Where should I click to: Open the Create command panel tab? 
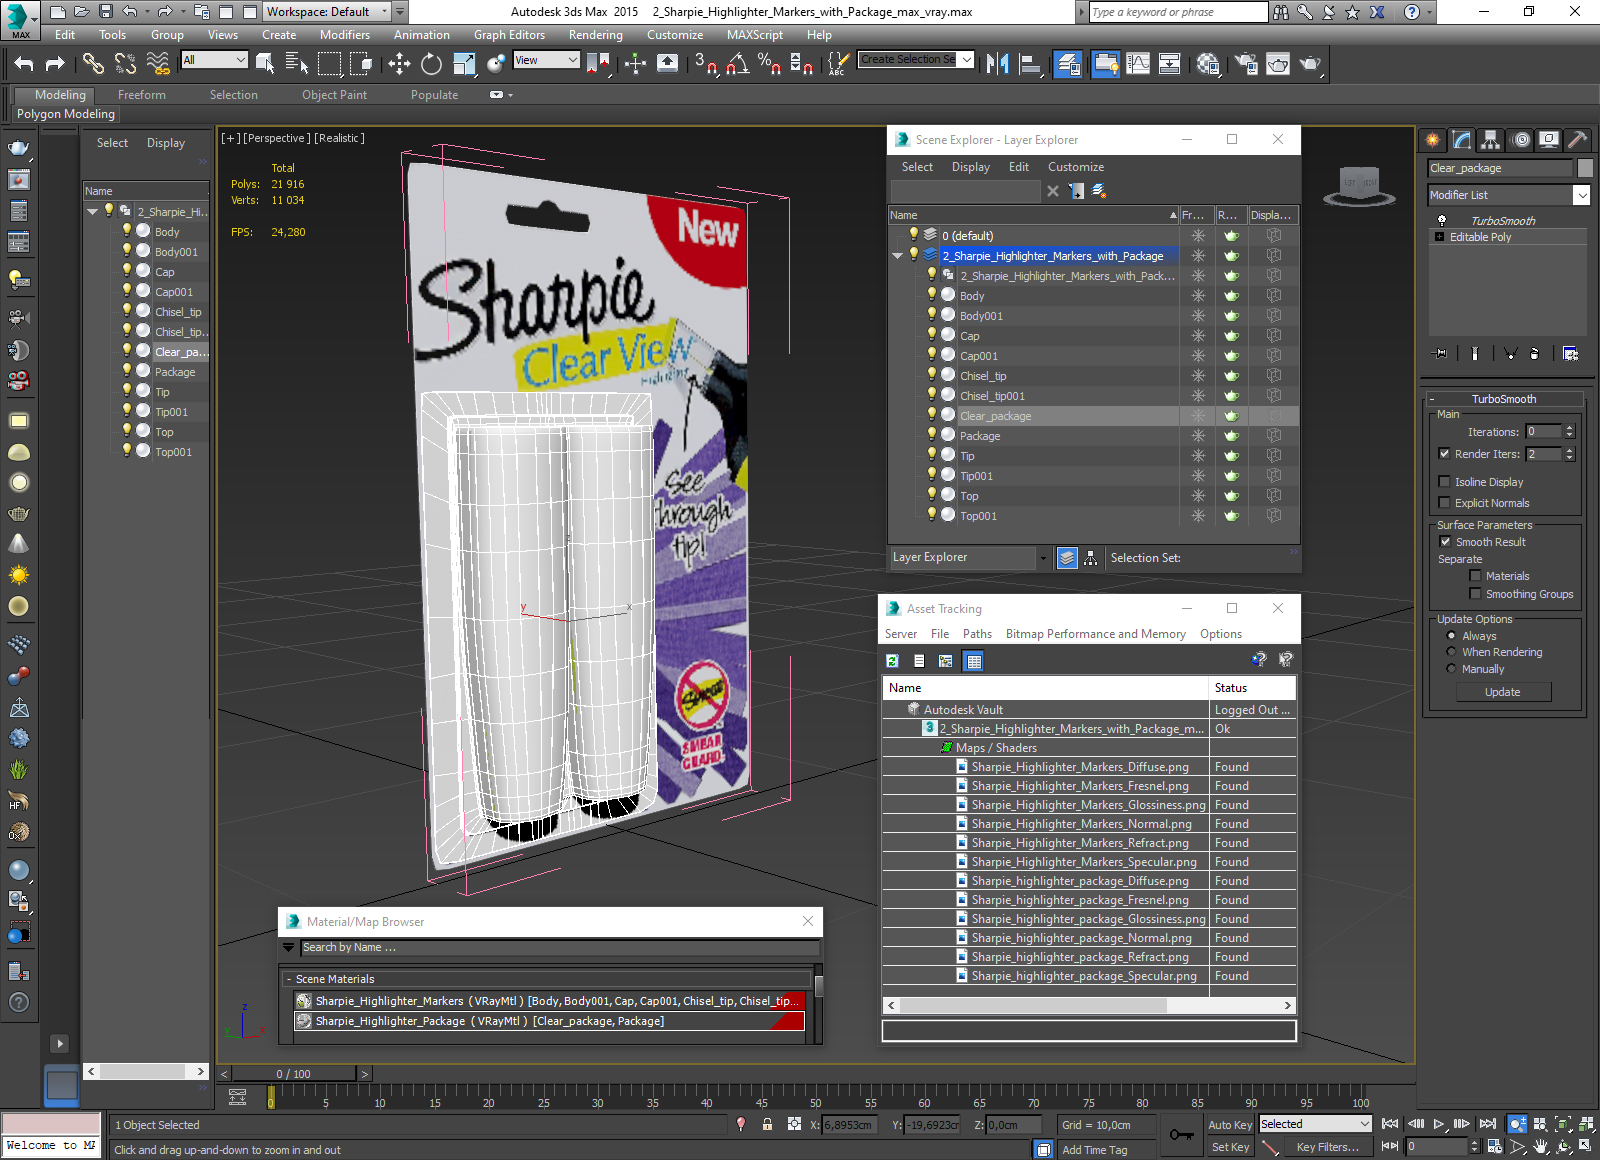click(x=1433, y=140)
